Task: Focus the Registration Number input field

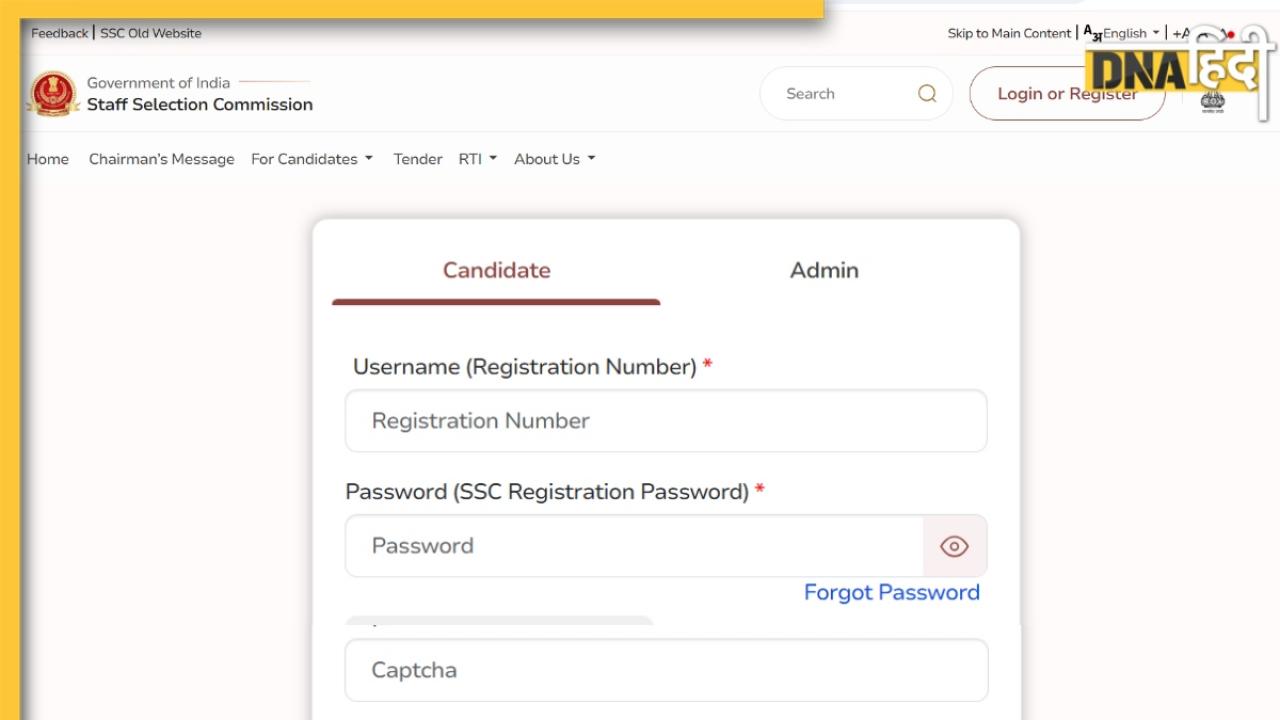Action: click(666, 421)
